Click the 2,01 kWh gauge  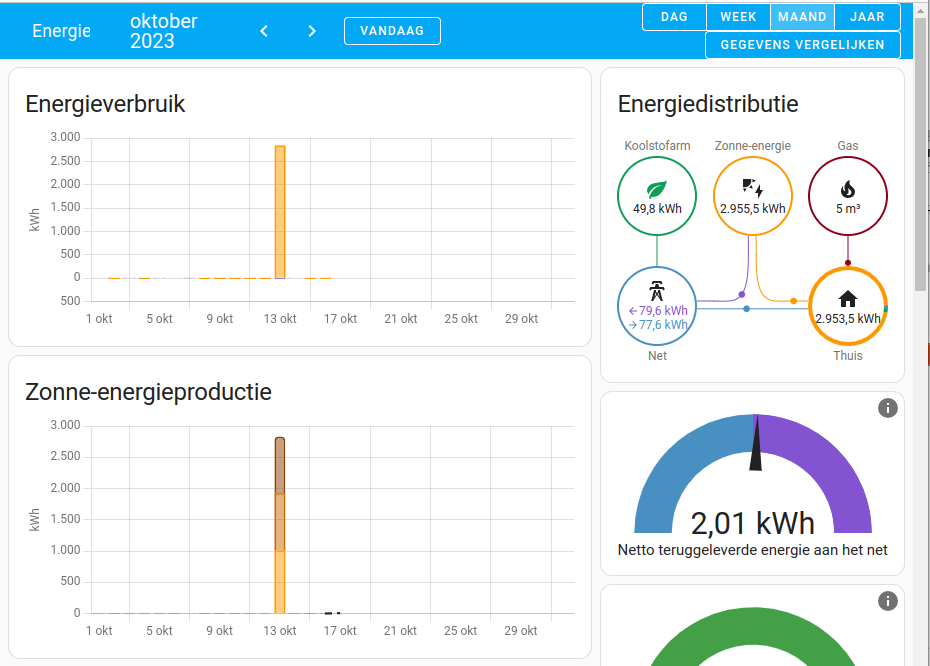tap(755, 520)
